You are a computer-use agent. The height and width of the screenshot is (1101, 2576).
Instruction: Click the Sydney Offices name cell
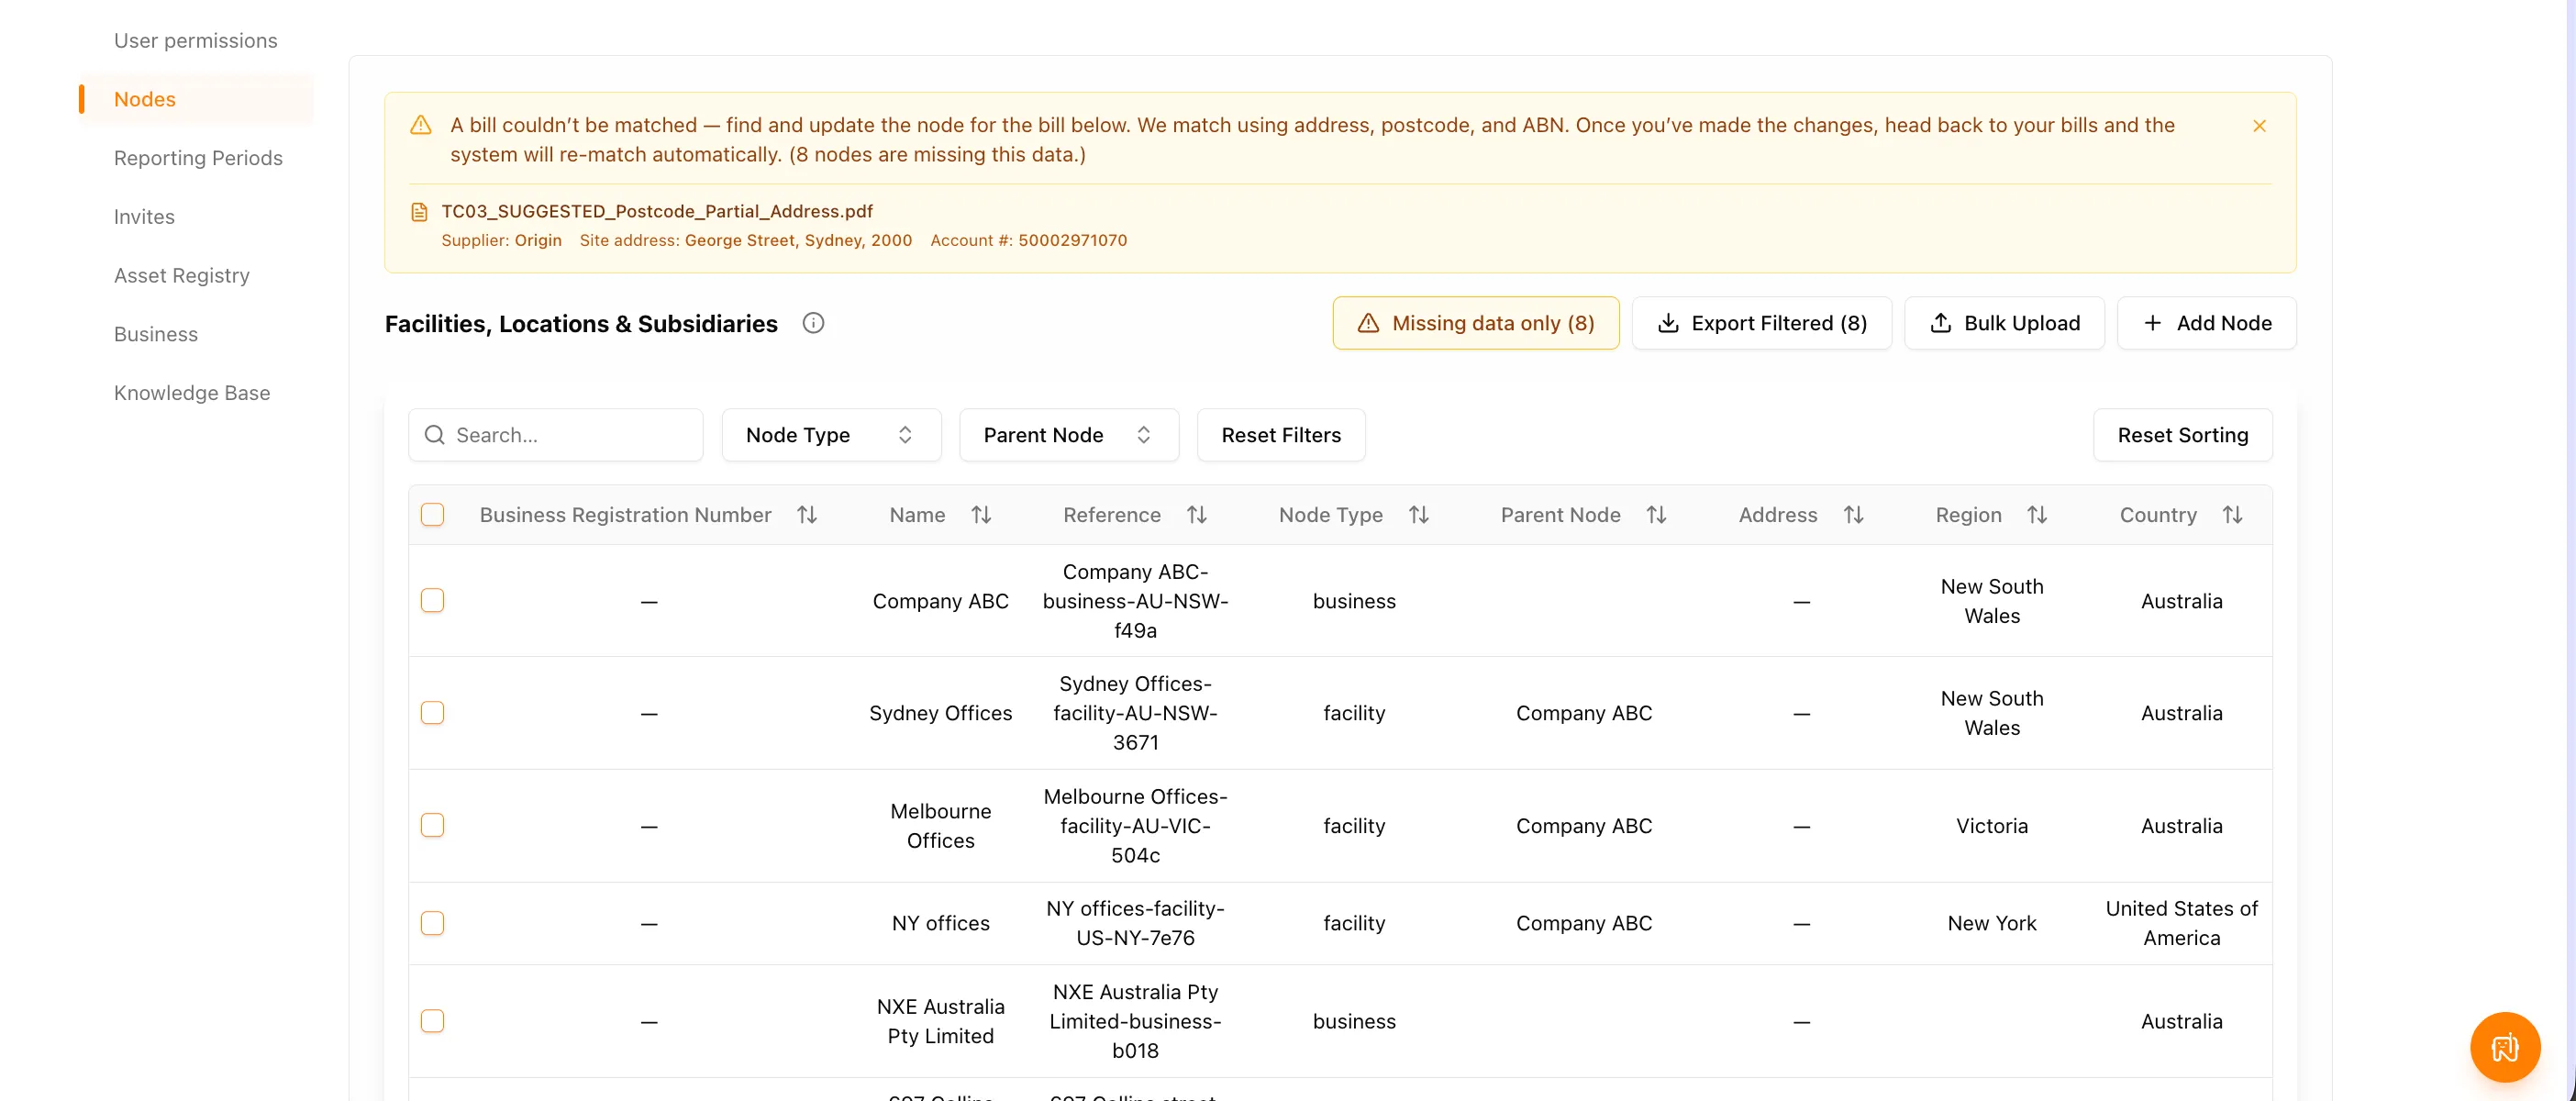(940, 713)
